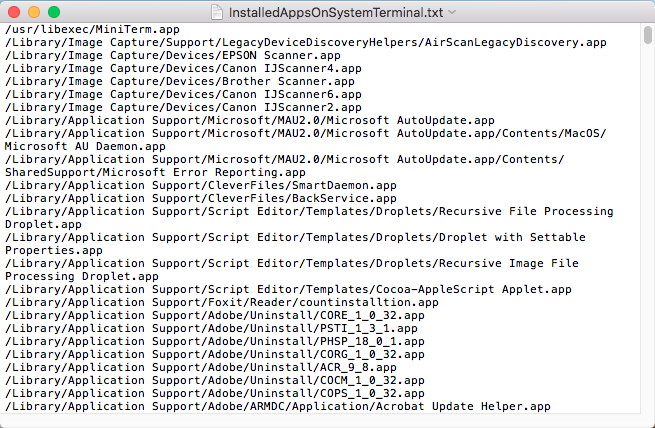Place cursor in the /usr/libexec/MiniTerm.app line

(x=92, y=30)
